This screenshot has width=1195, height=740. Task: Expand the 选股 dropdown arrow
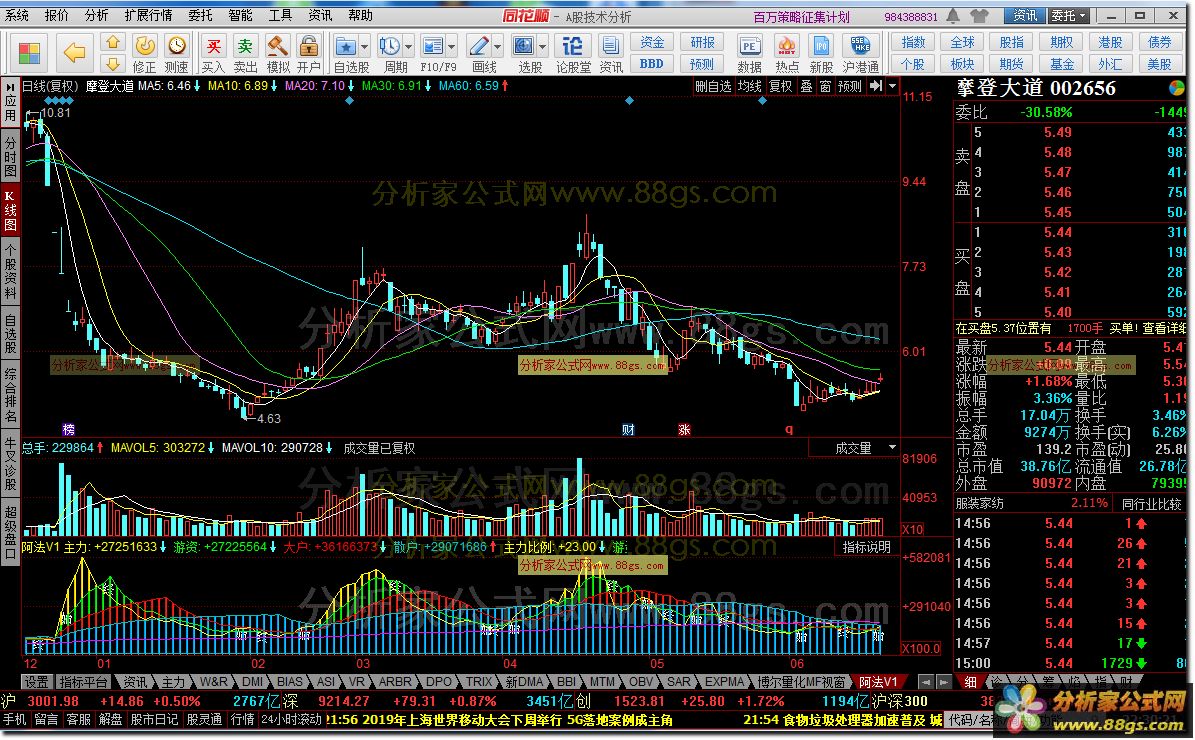point(542,47)
